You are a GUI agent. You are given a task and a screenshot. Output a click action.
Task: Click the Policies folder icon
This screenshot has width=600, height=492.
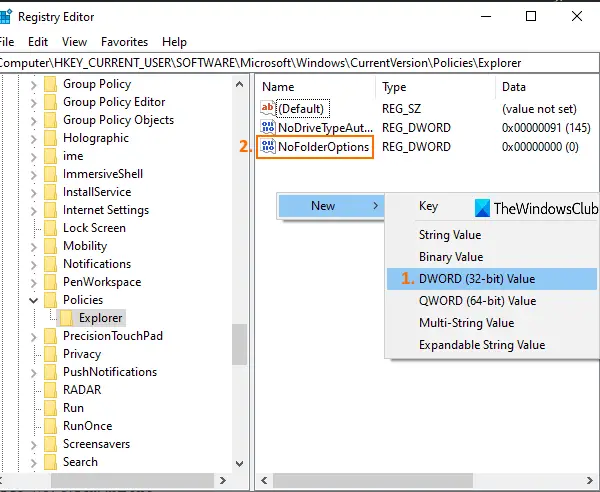tap(51, 300)
